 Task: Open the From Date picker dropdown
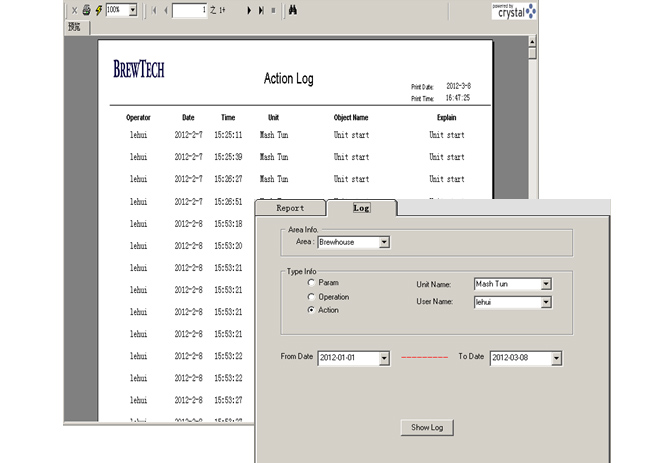(384, 358)
